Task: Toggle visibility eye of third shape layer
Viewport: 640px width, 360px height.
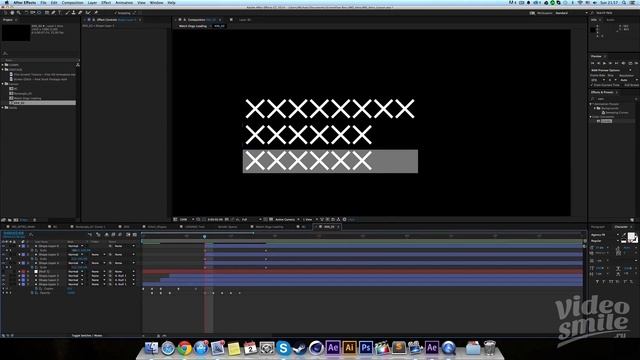Action: 4,263
